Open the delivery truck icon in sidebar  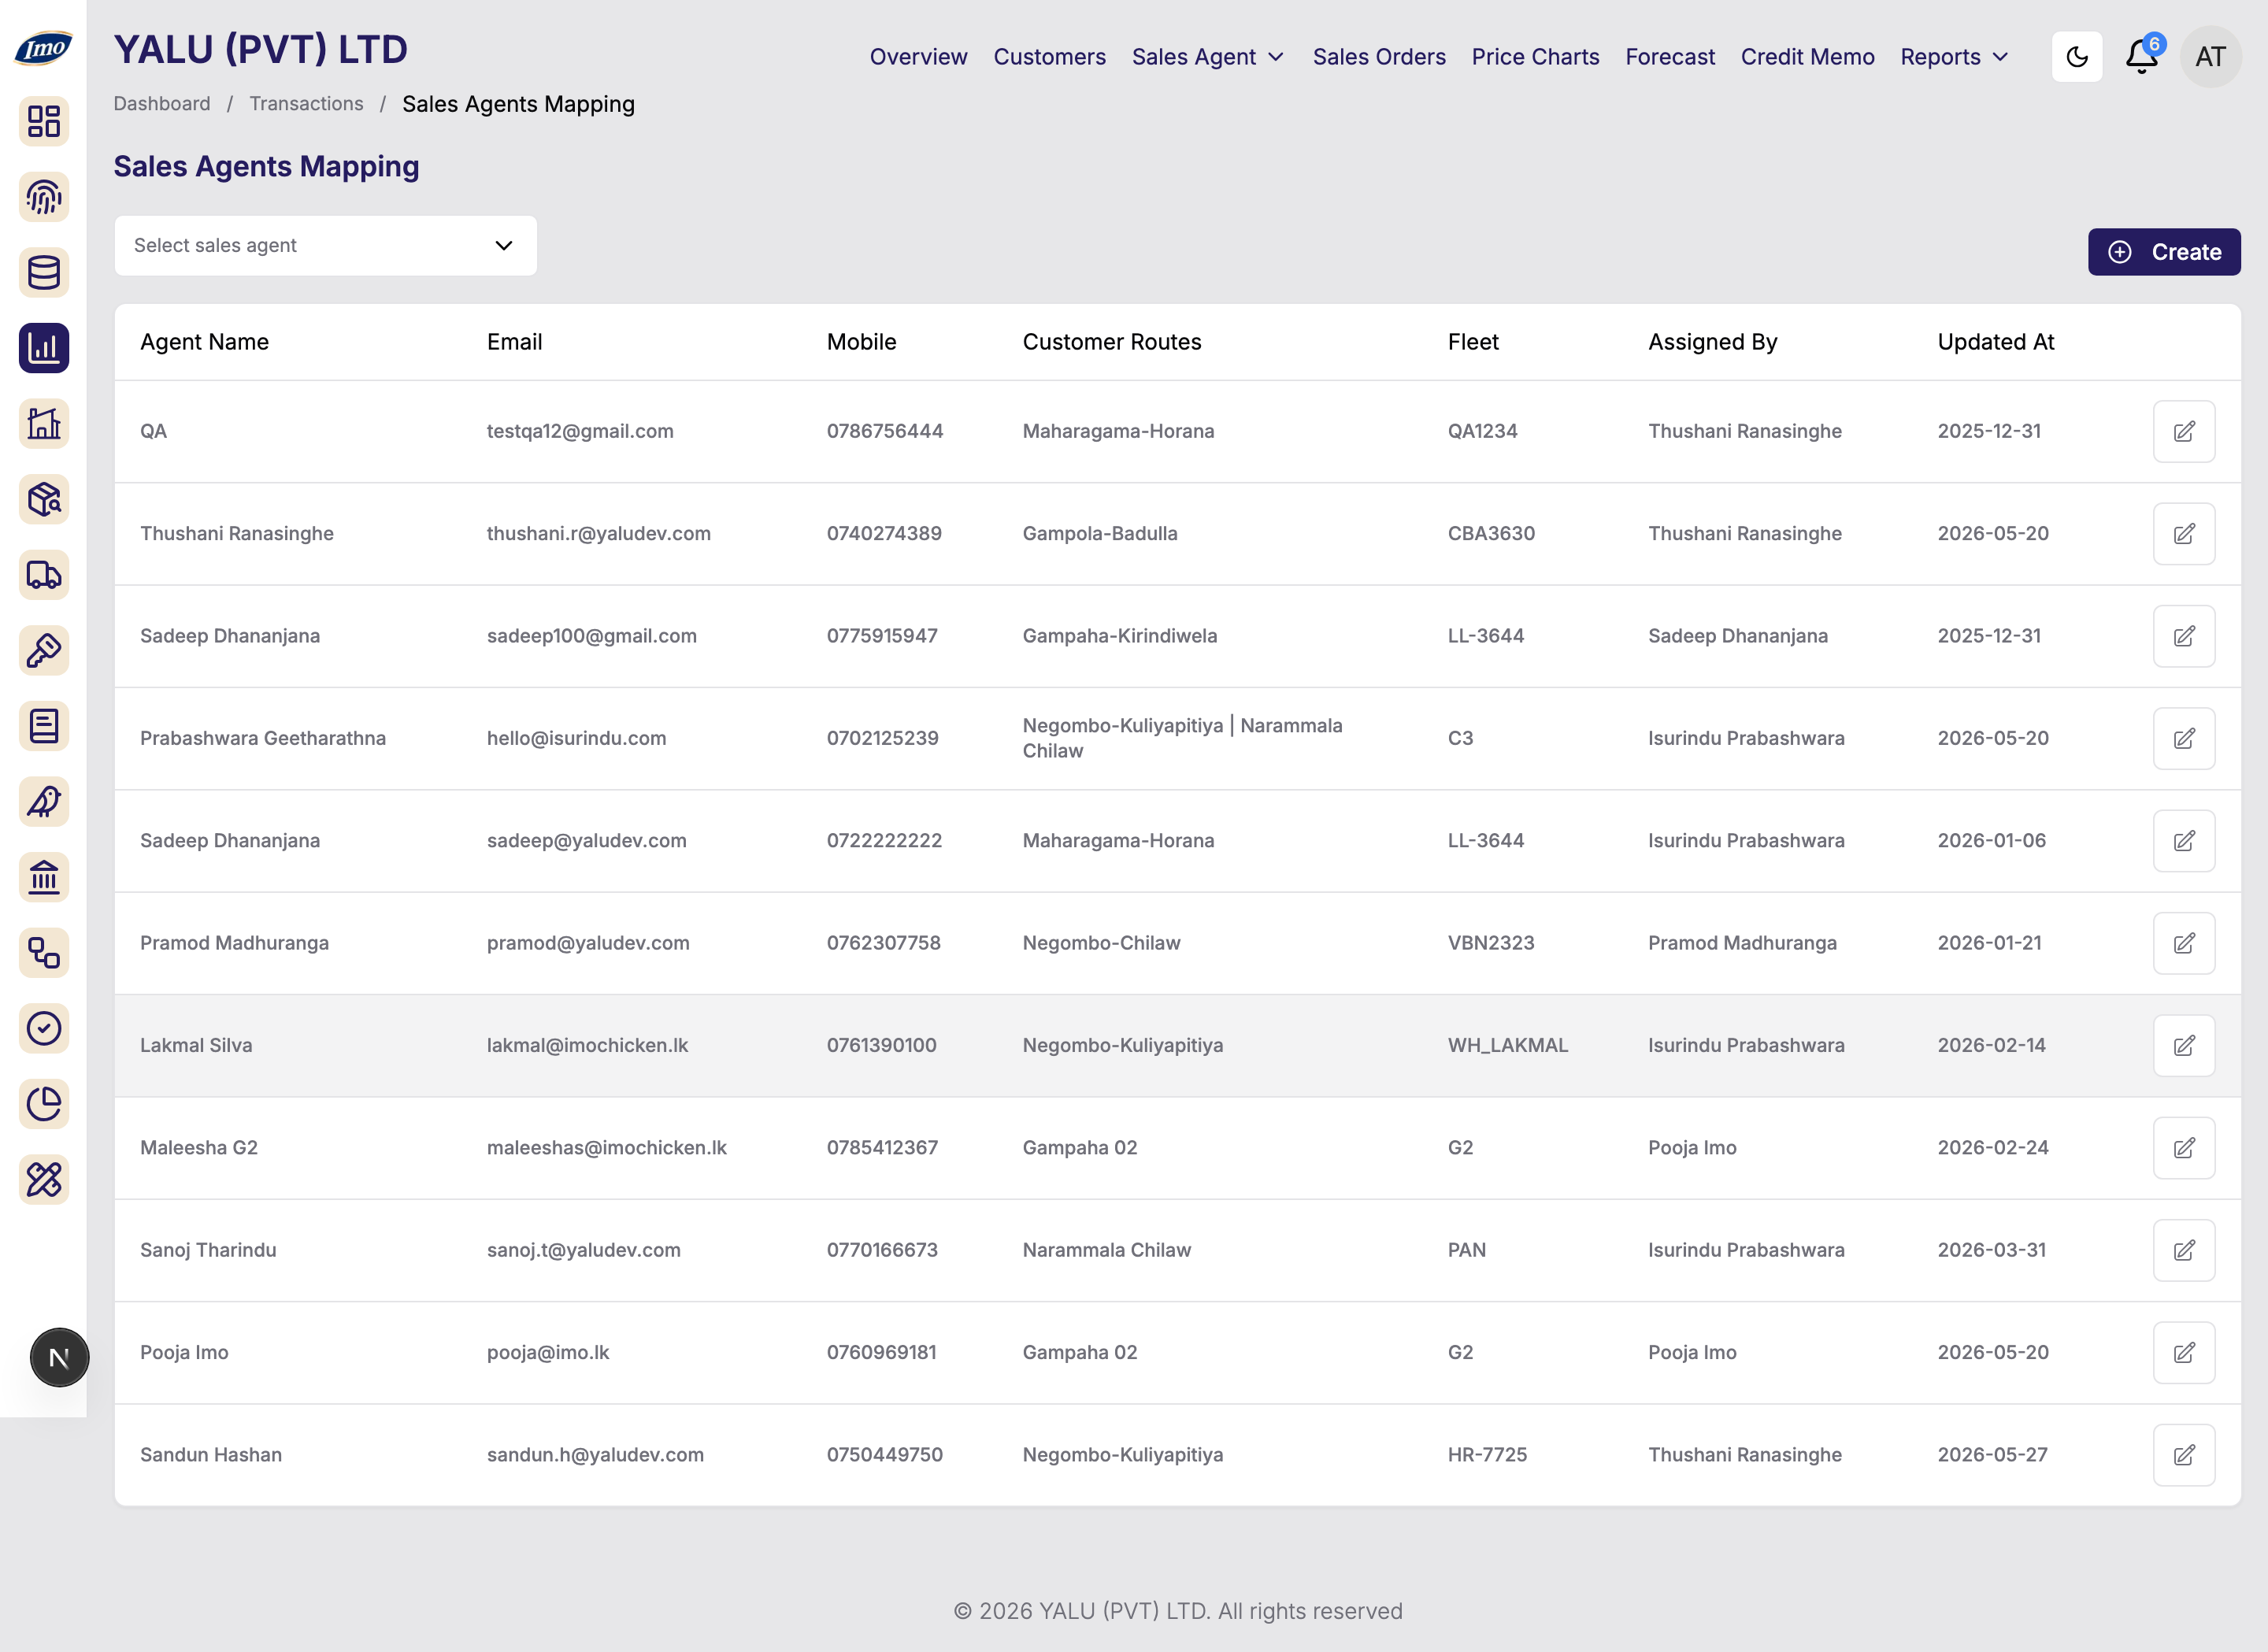coord(44,575)
